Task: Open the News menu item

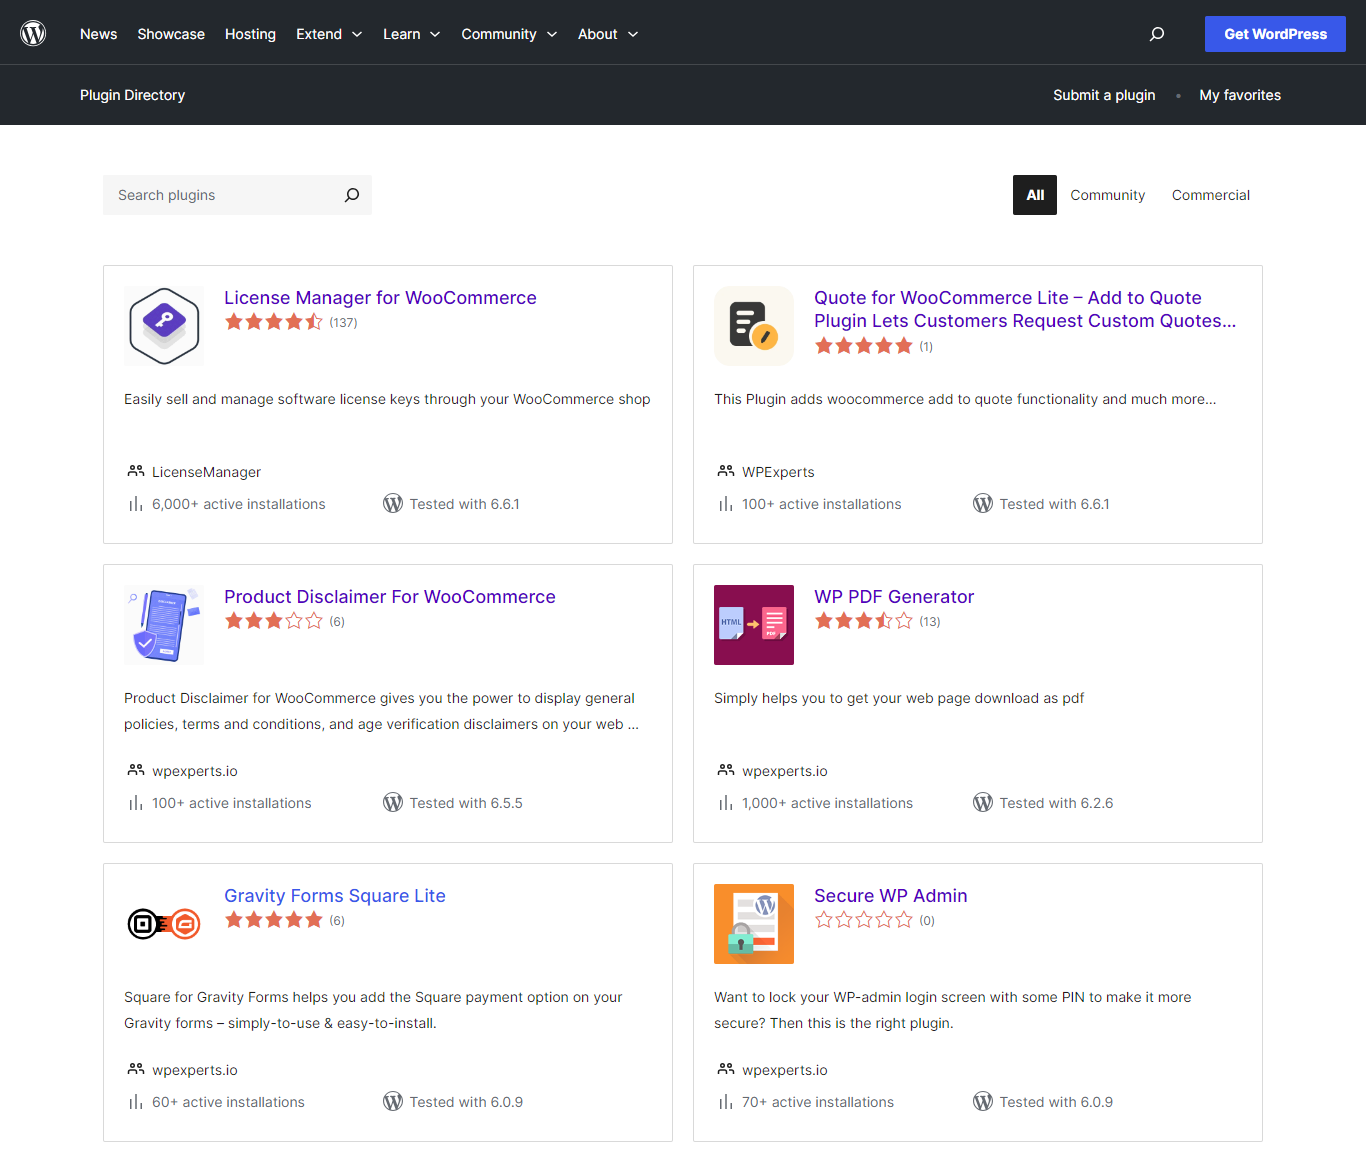Action: point(98,34)
